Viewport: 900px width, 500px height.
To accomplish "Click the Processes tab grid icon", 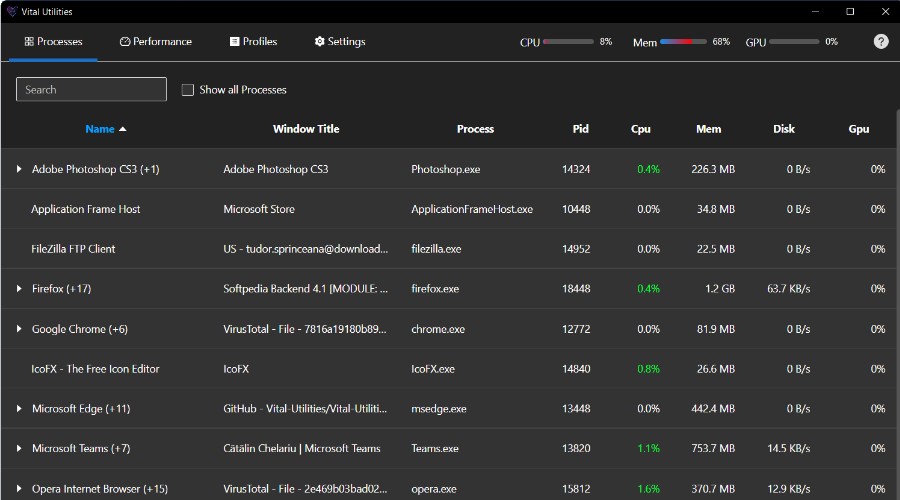I will 29,41.
